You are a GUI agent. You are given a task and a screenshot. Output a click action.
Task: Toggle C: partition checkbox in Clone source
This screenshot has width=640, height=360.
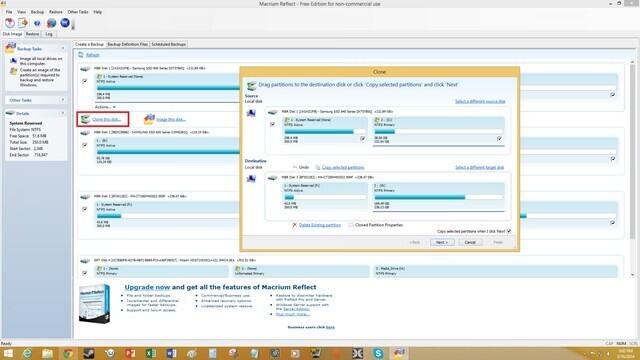(x=499, y=139)
